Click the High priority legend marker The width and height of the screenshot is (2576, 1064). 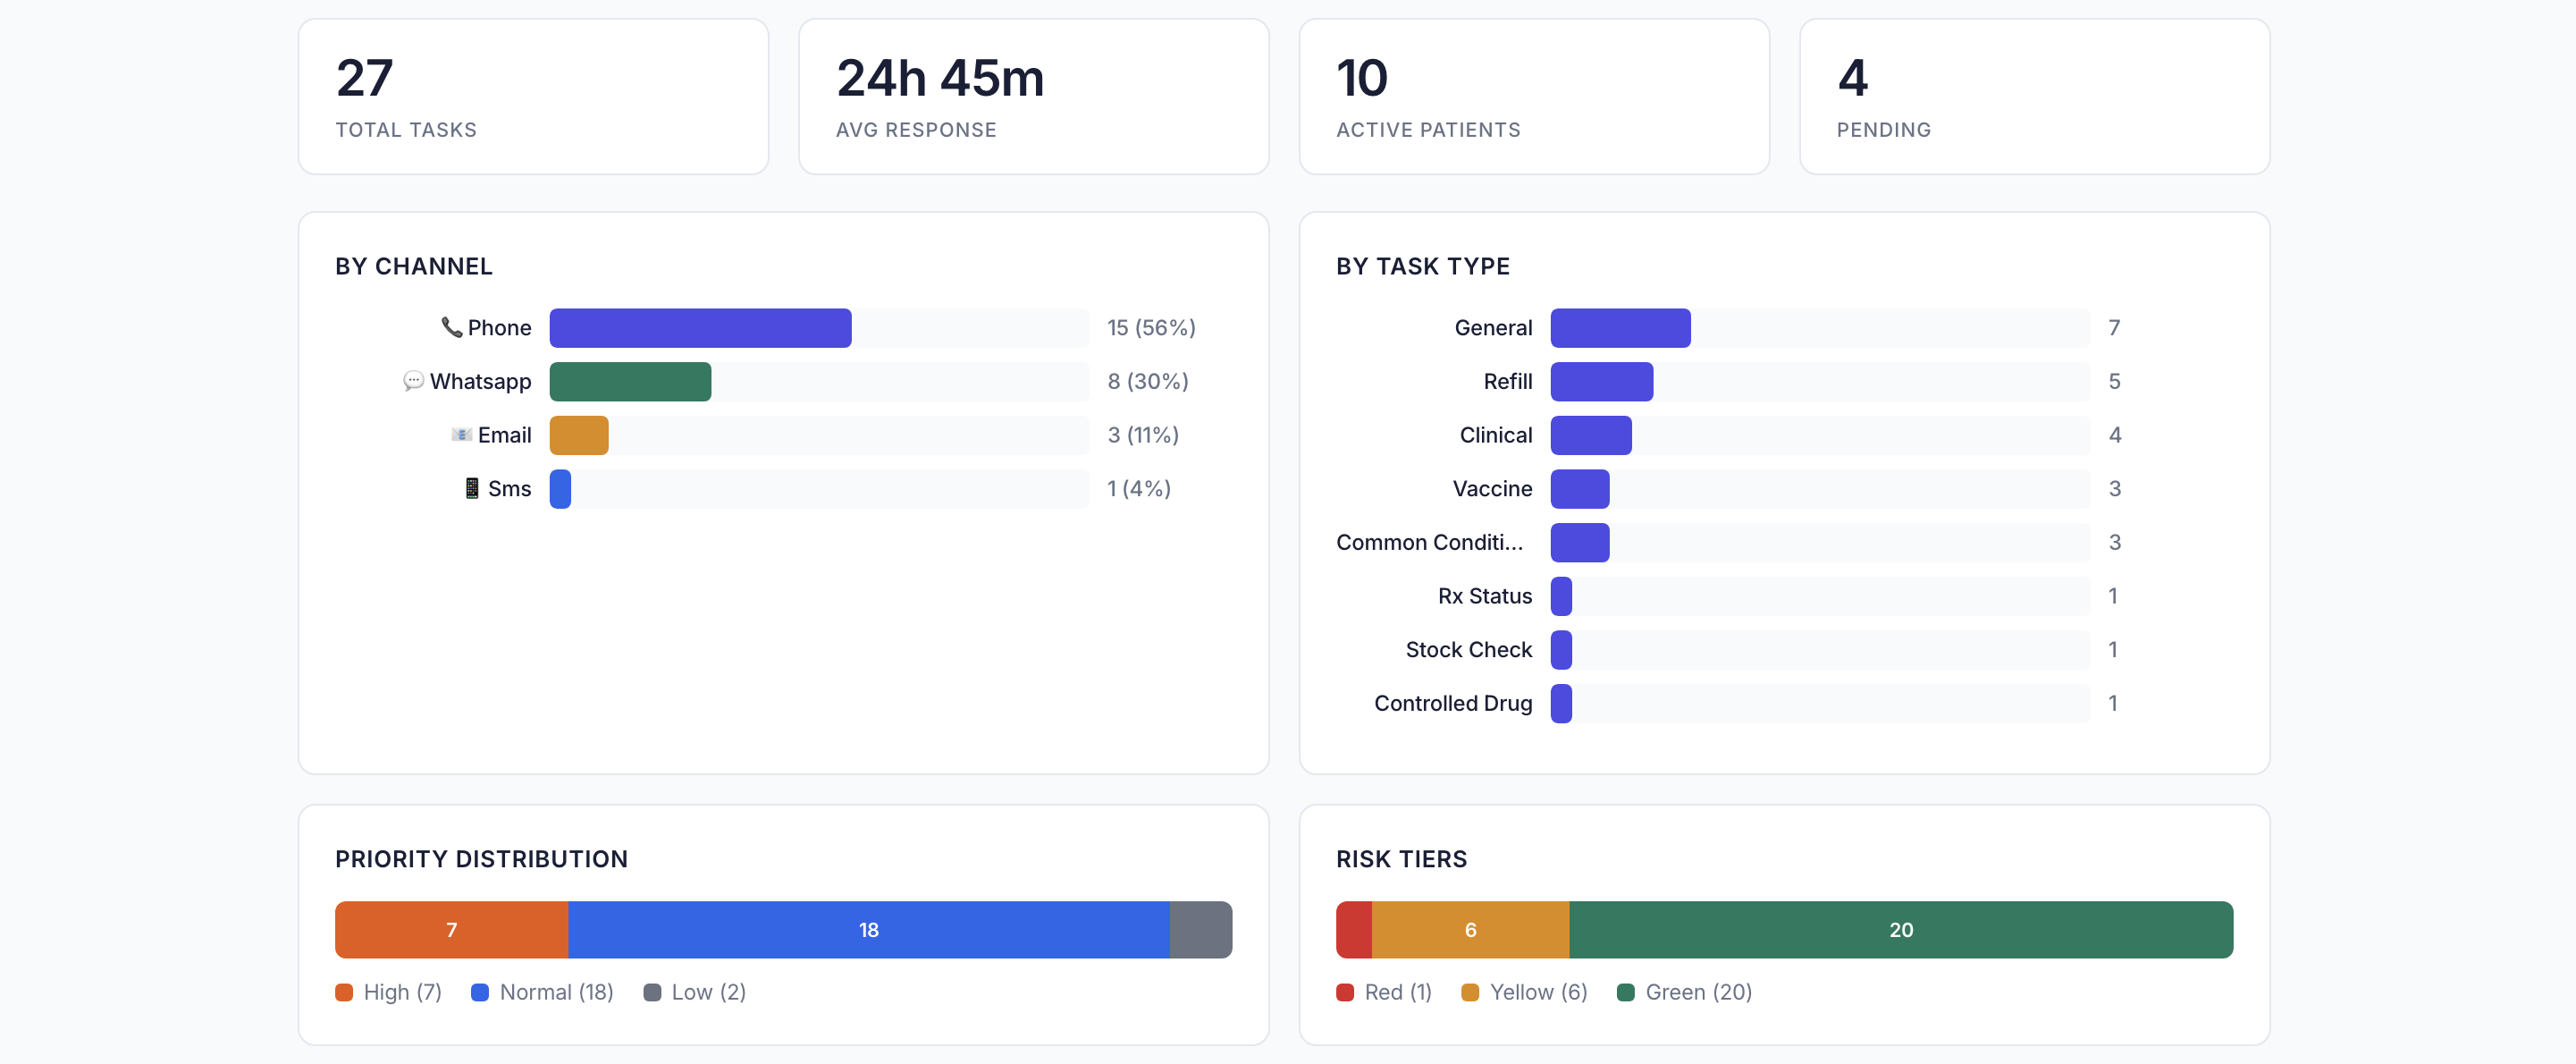pos(344,992)
